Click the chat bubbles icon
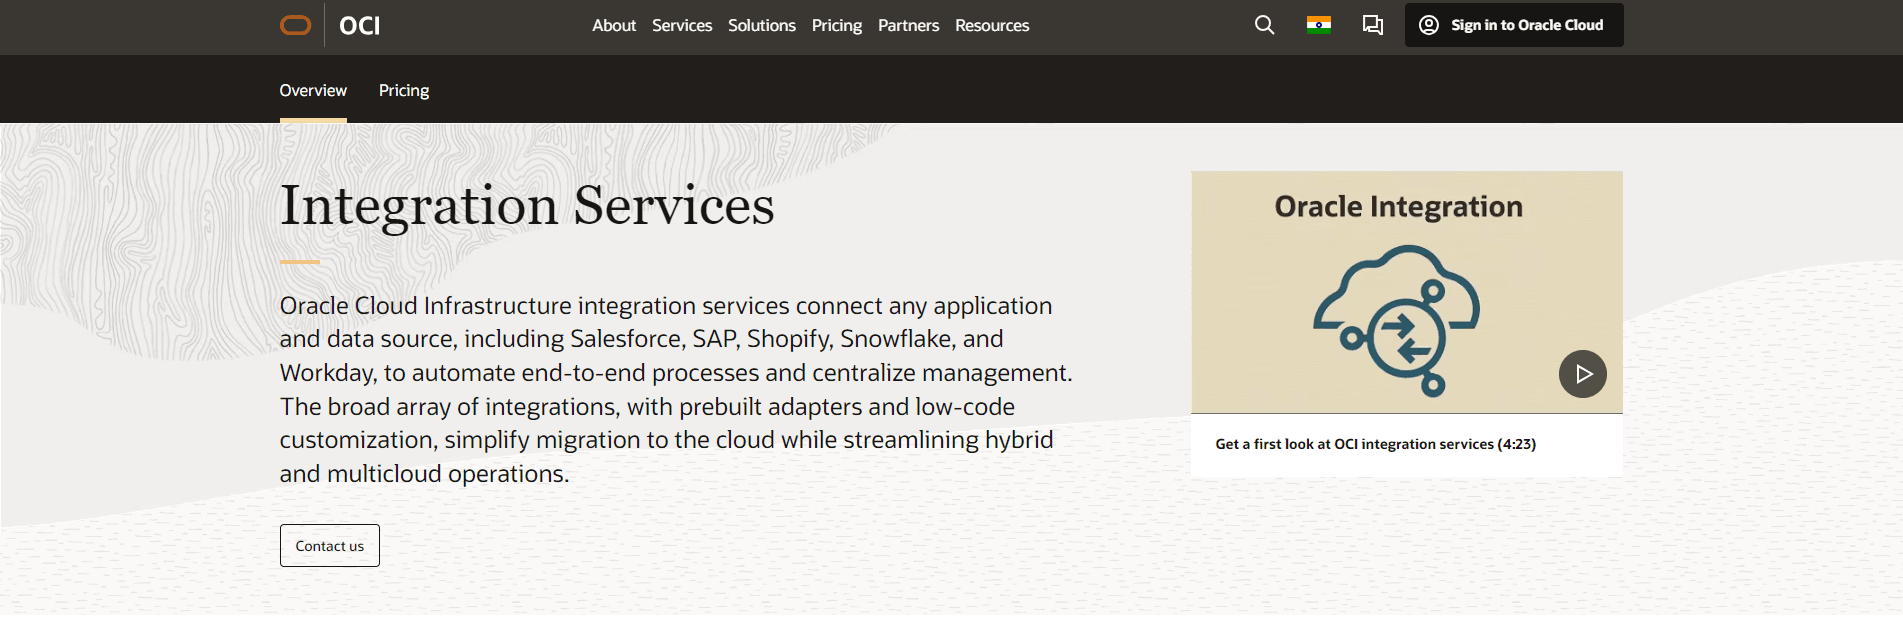Screen dimensions: 1903x626 [1372, 25]
